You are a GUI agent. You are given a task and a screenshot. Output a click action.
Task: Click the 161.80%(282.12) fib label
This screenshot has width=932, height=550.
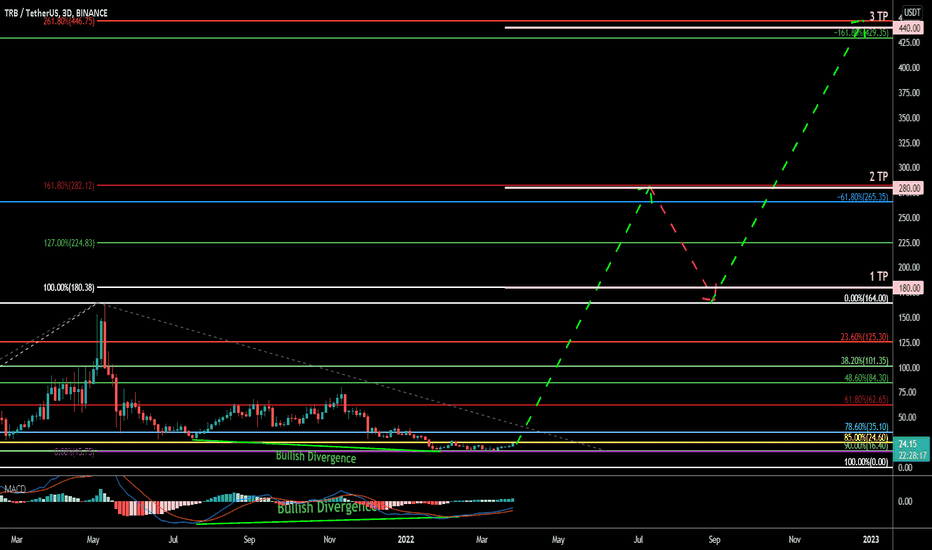point(69,186)
